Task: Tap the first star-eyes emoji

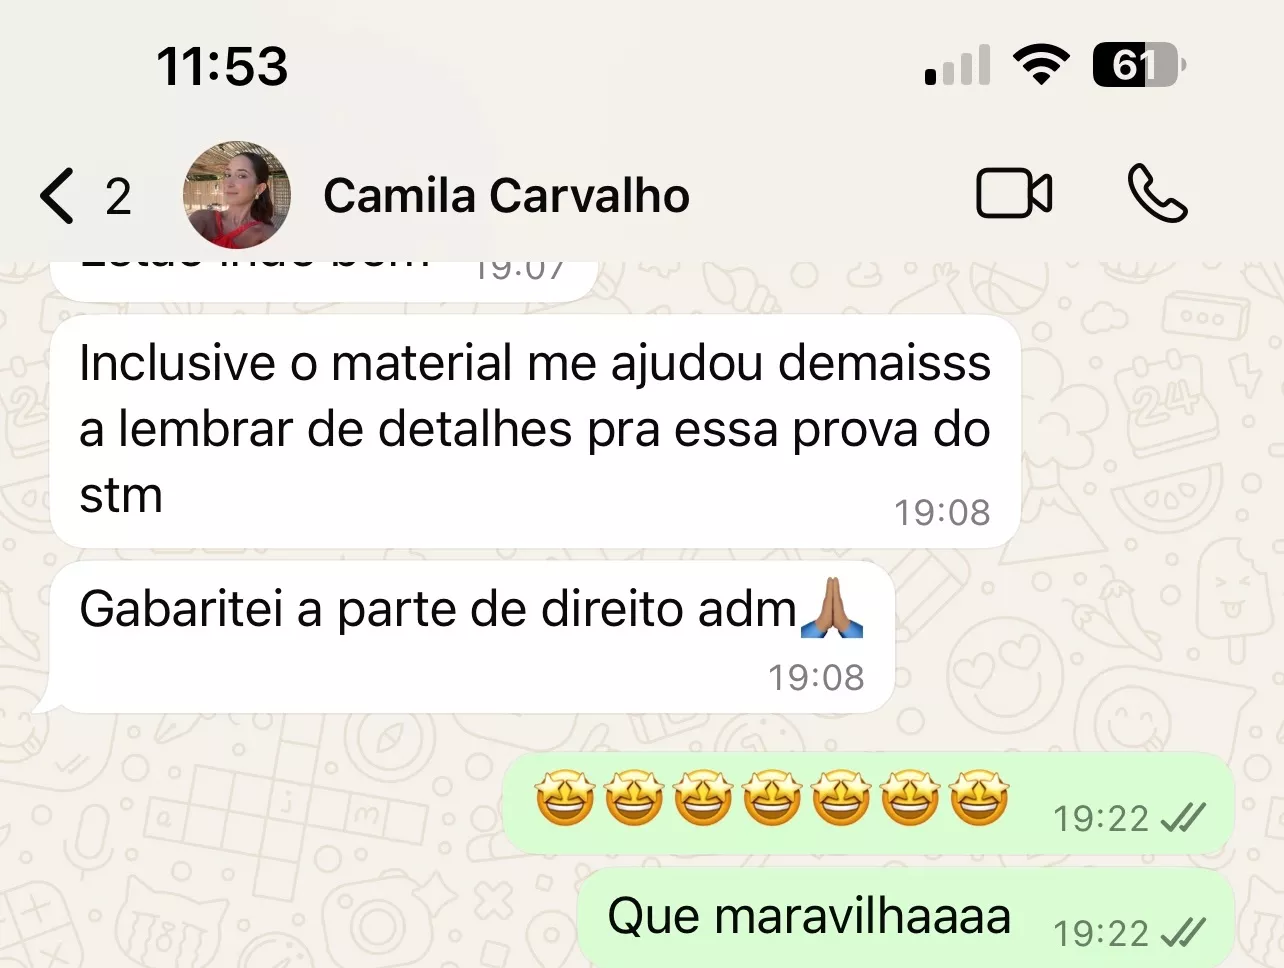Action: 565,798
